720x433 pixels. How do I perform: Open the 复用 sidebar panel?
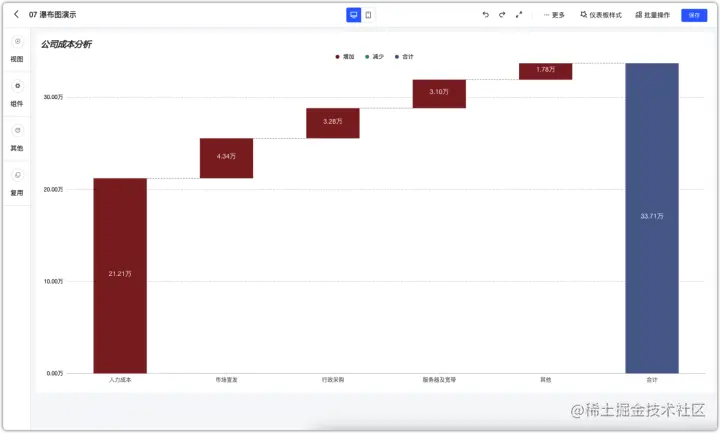[x=17, y=183]
